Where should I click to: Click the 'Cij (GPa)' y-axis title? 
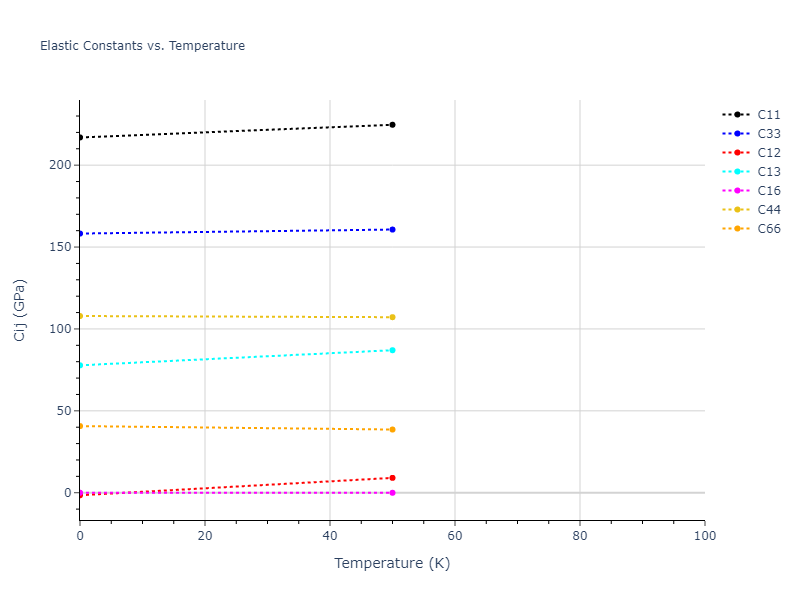click(x=20, y=310)
